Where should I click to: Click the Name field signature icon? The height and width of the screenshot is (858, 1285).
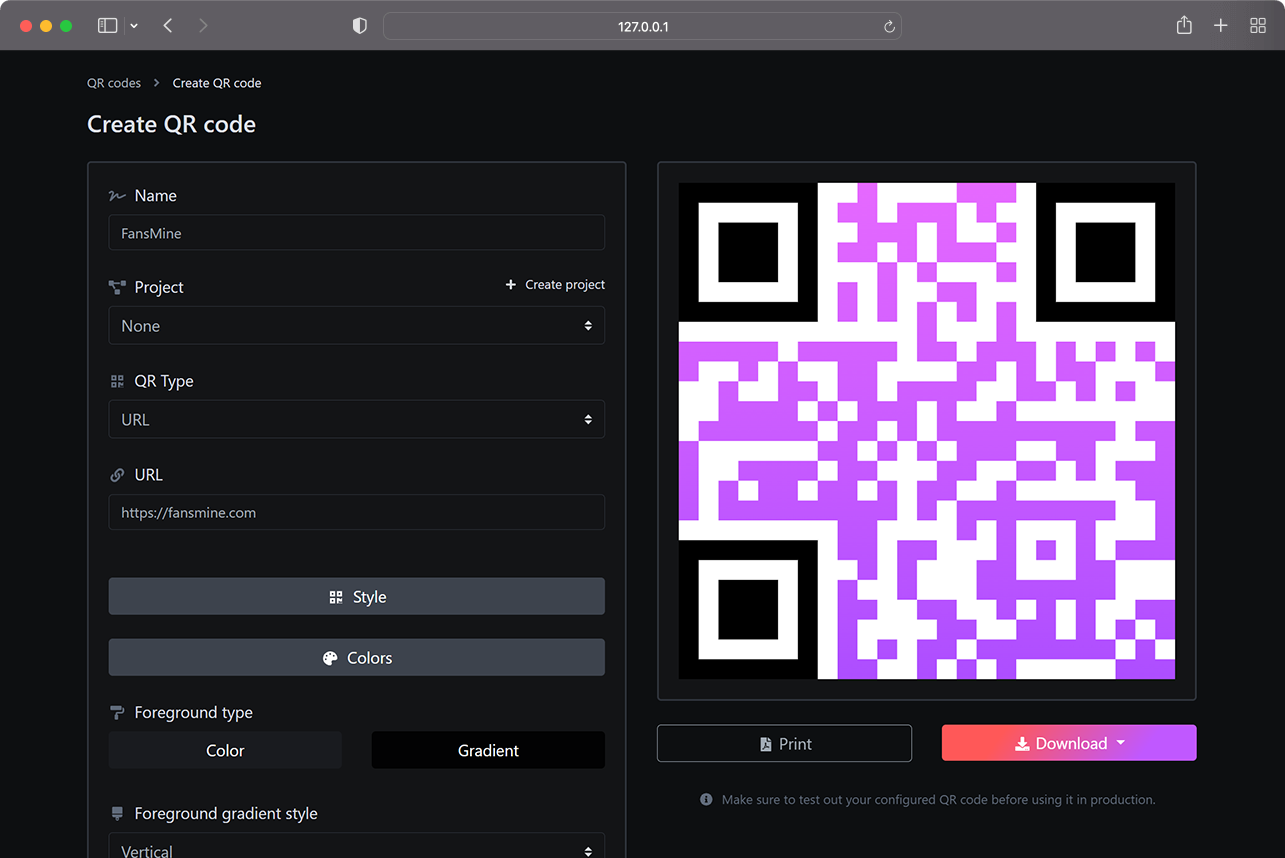[117, 196]
